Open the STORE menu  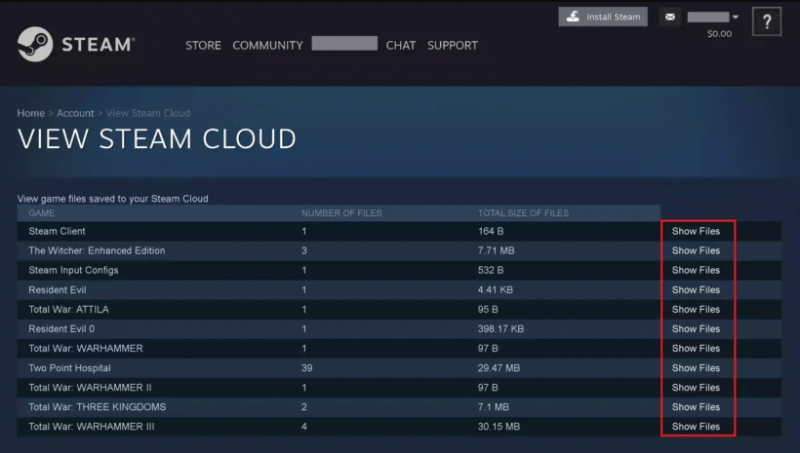pos(203,45)
